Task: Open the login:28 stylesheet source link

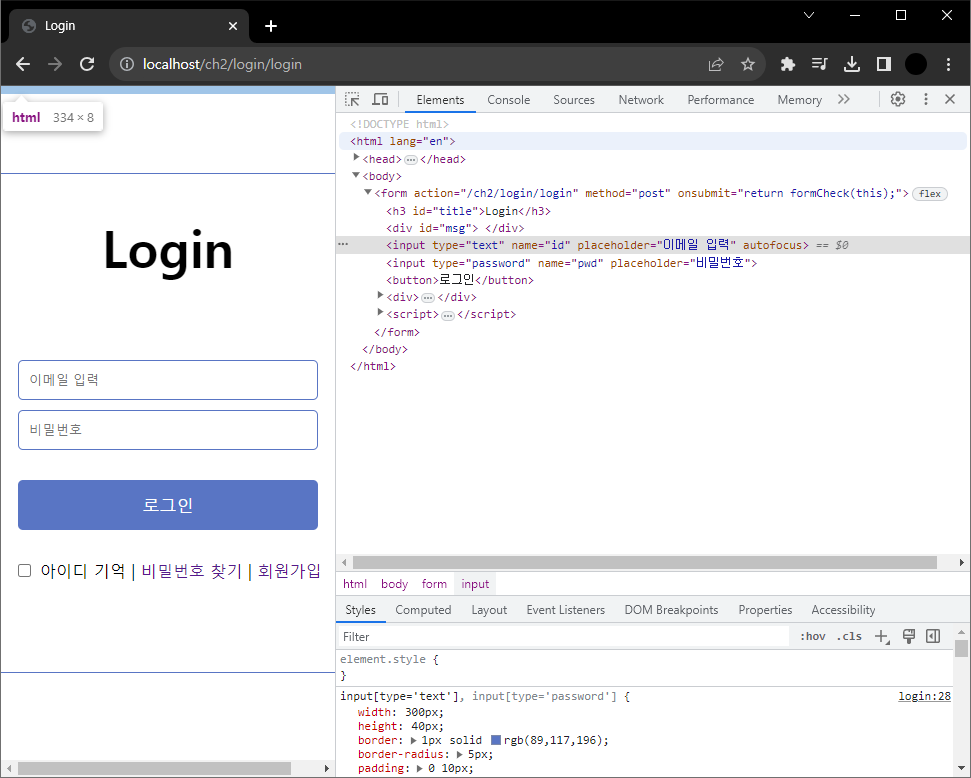Action: 924,696
